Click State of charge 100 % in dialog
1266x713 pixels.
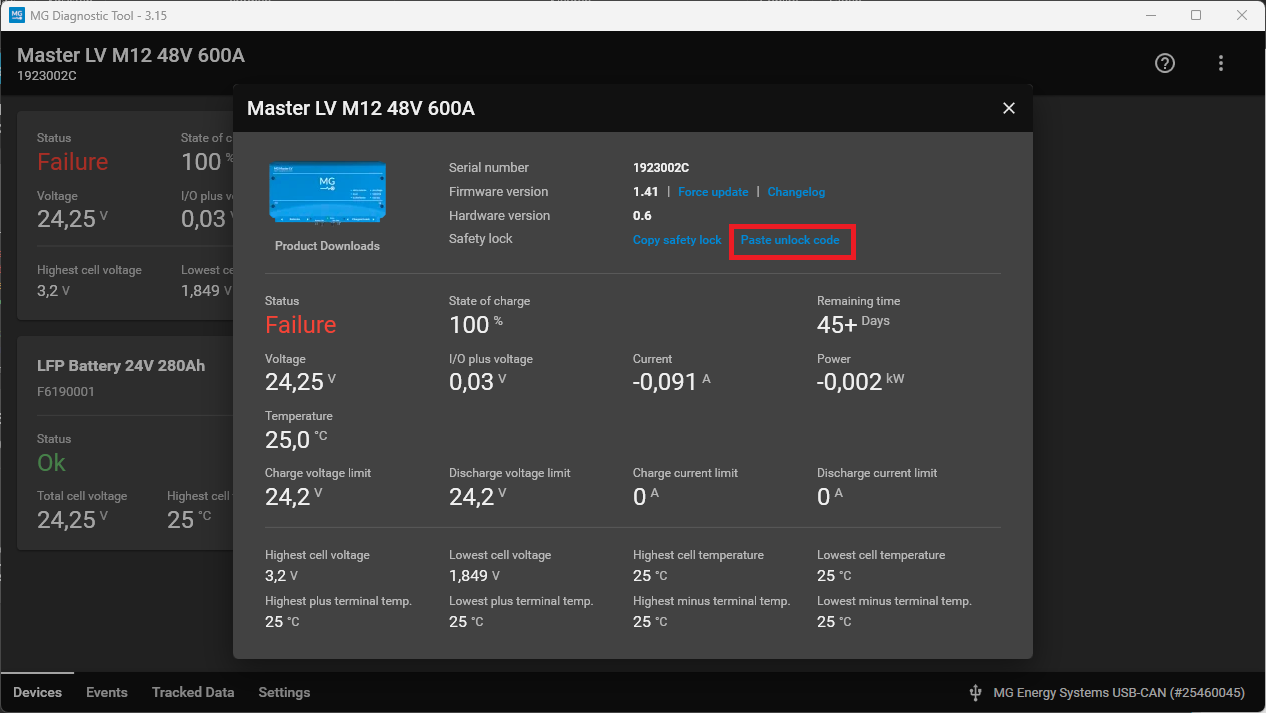coord(476,324)
